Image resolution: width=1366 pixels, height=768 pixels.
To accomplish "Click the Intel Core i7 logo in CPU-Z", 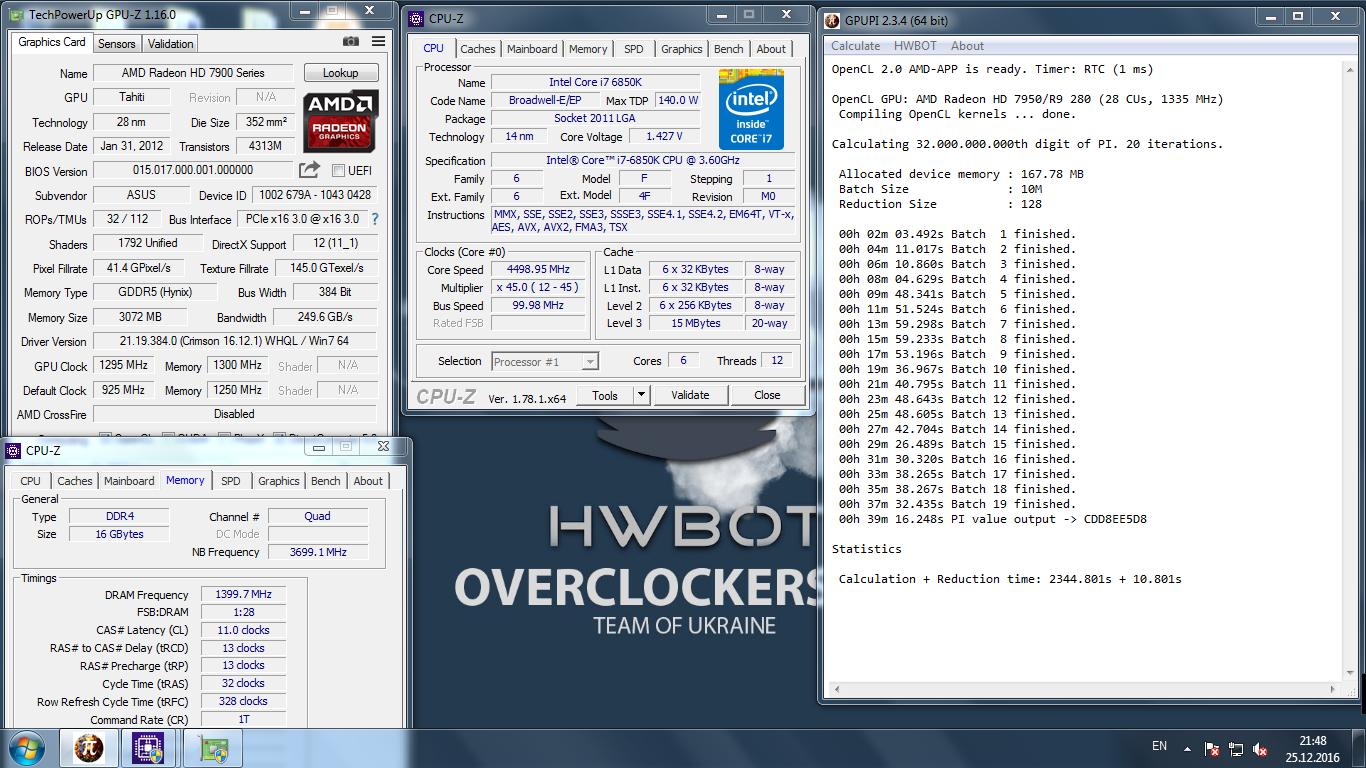I will click(x=751, y=110).
